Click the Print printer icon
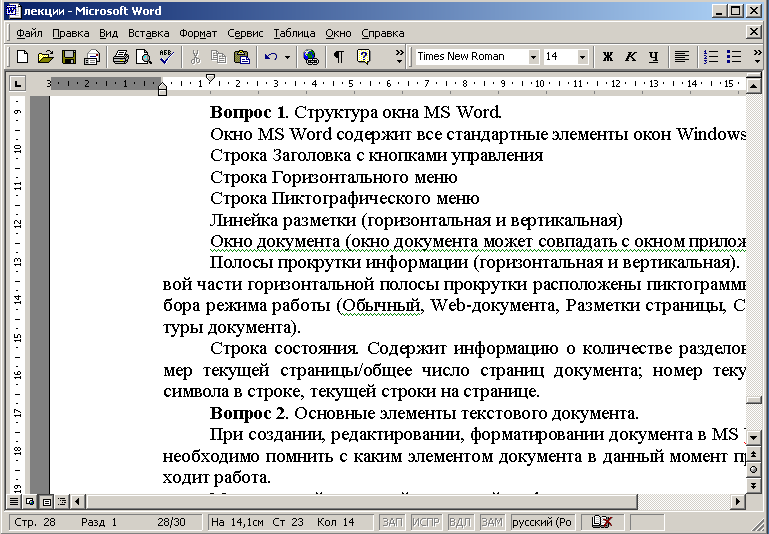 coord(92,57)
